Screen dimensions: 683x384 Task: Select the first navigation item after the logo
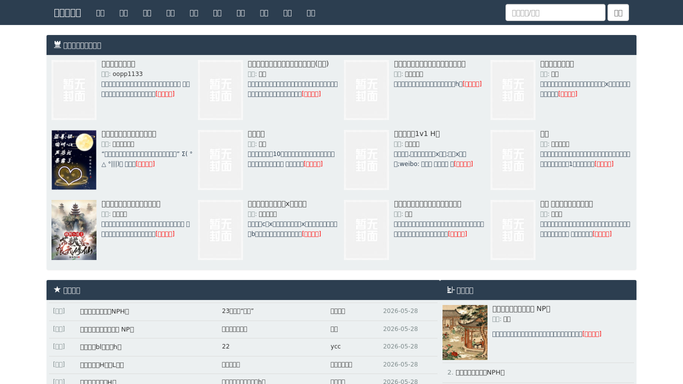click(x=100, y=13)
